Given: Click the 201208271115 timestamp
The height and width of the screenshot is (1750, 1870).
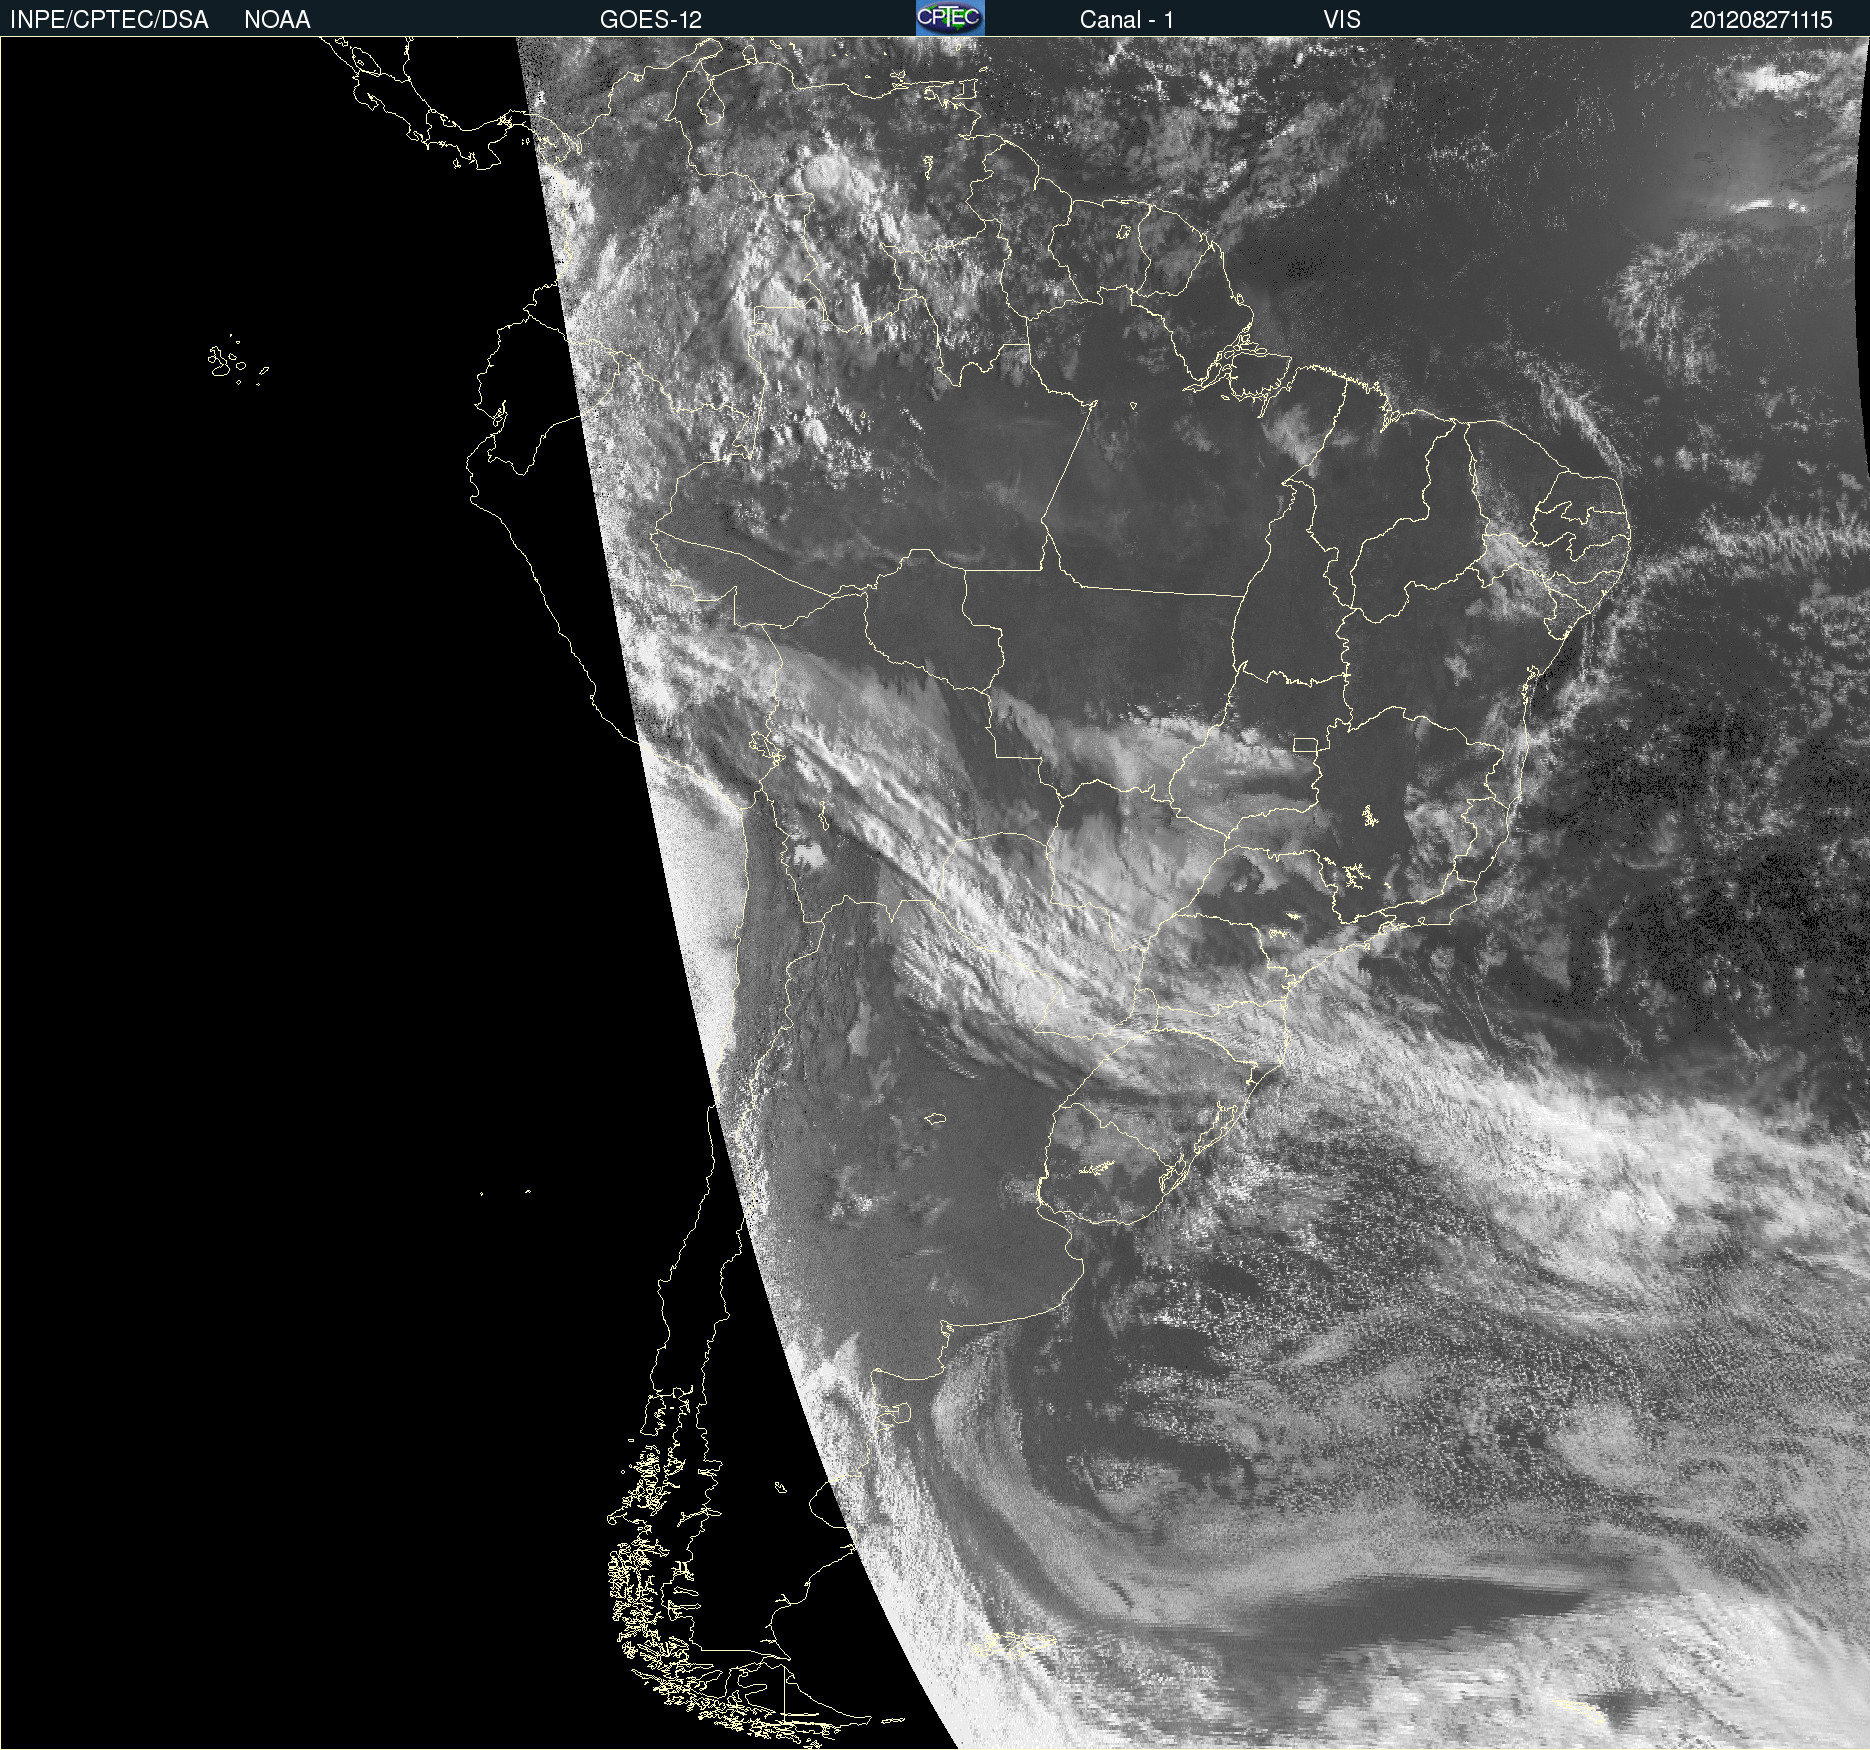Looking at the screenshot, I should click(x=1761, y=20).
